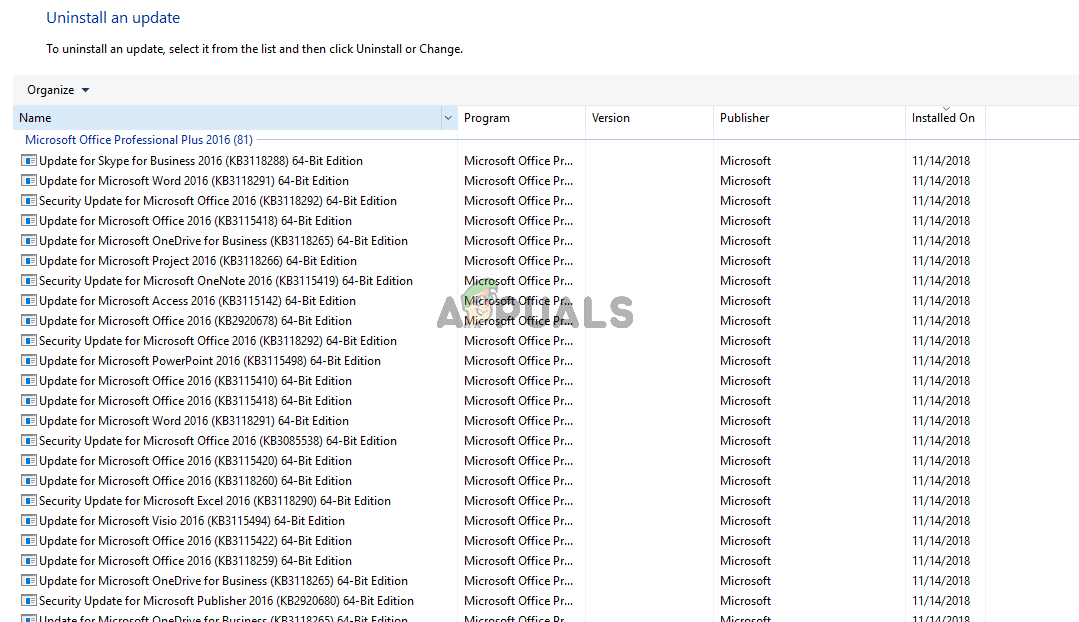Click the icon of Publisher 2016 KB2920680 security update
This screenshot has width=1079, height=622.
[x=29, y=600]
